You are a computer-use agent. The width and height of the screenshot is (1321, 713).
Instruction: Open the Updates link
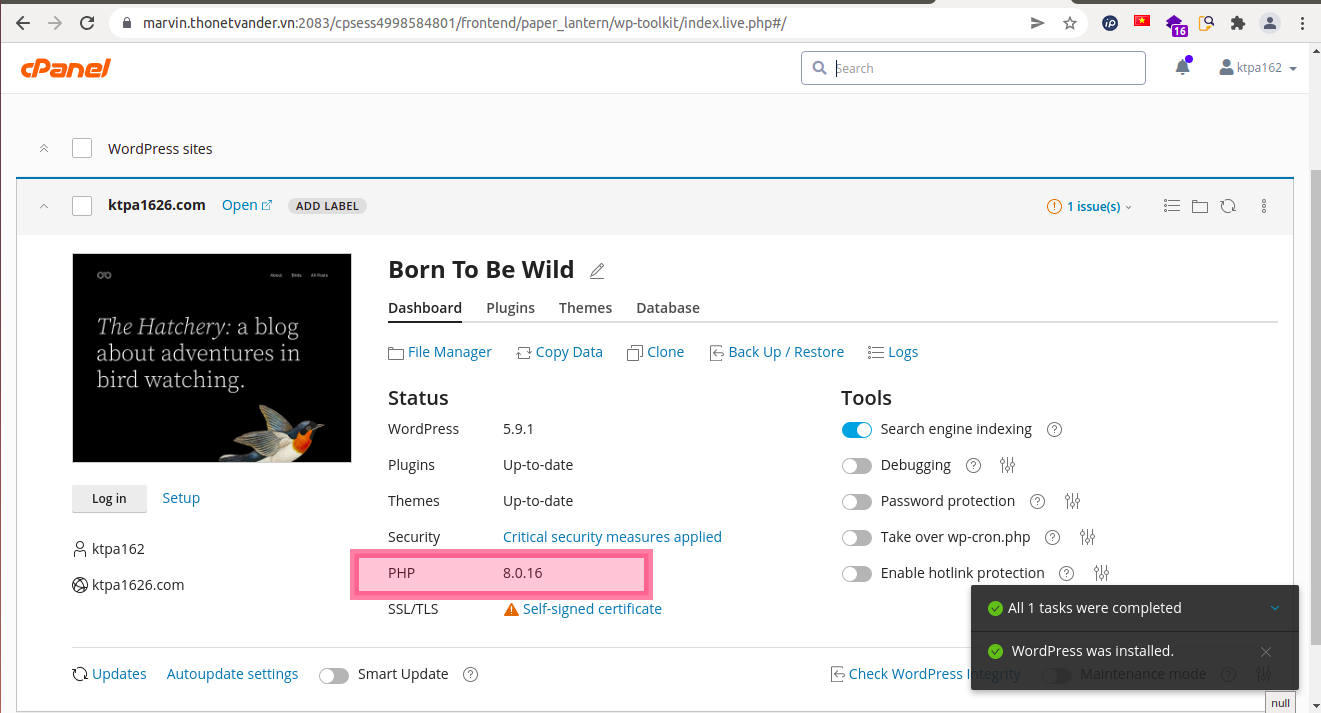pyautogui.click(x=109, y=674)
